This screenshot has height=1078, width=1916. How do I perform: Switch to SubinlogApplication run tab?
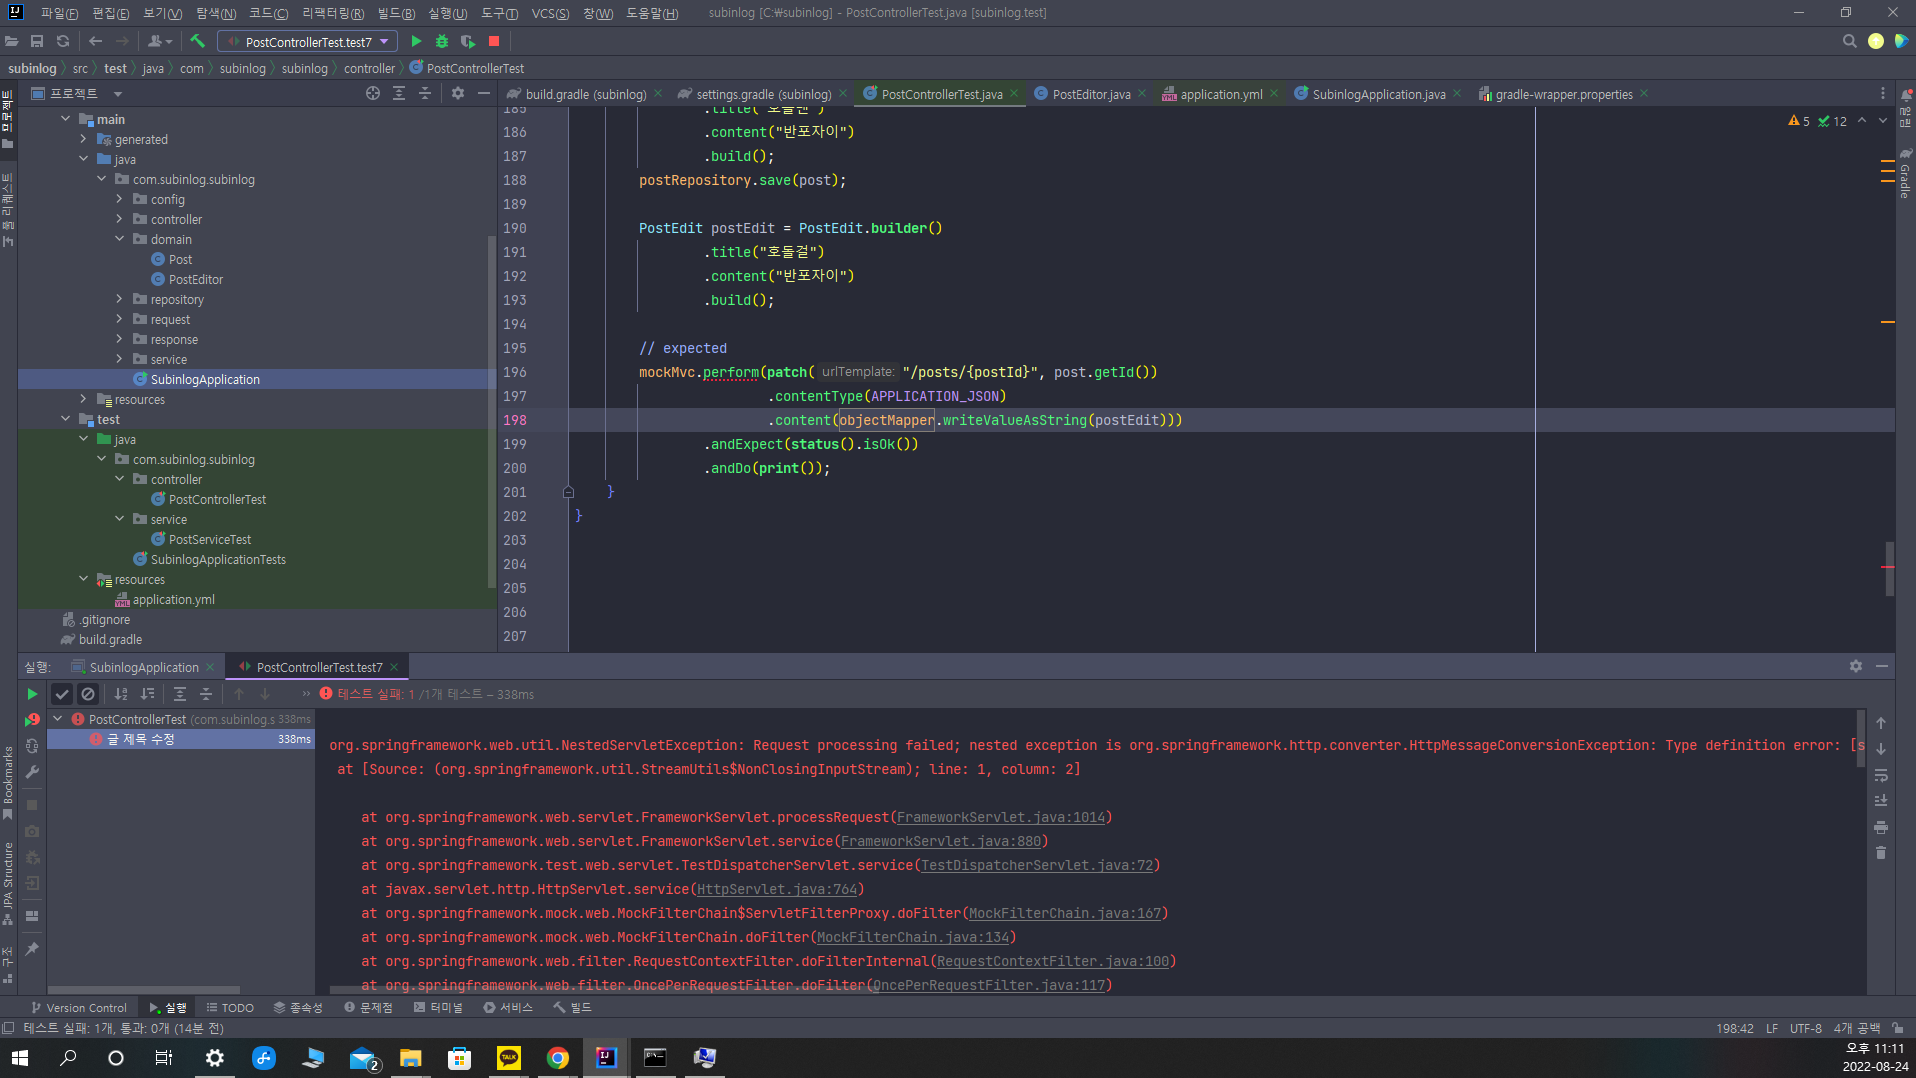(x=143, y=667)
